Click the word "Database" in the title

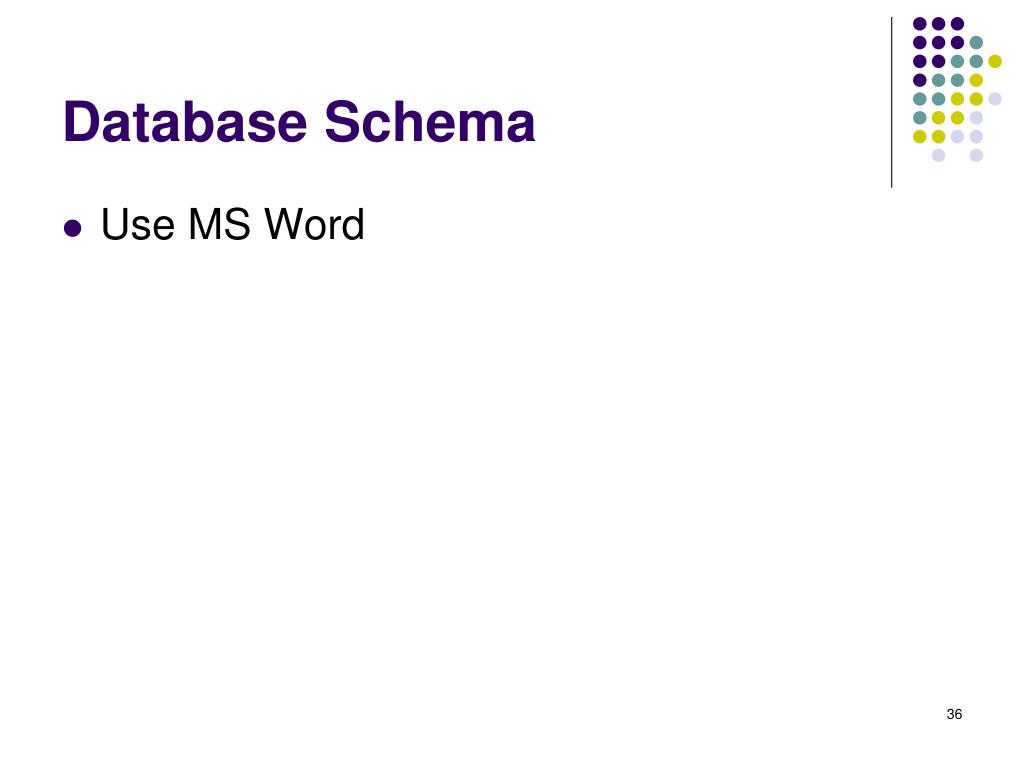(x=185, y=121)
